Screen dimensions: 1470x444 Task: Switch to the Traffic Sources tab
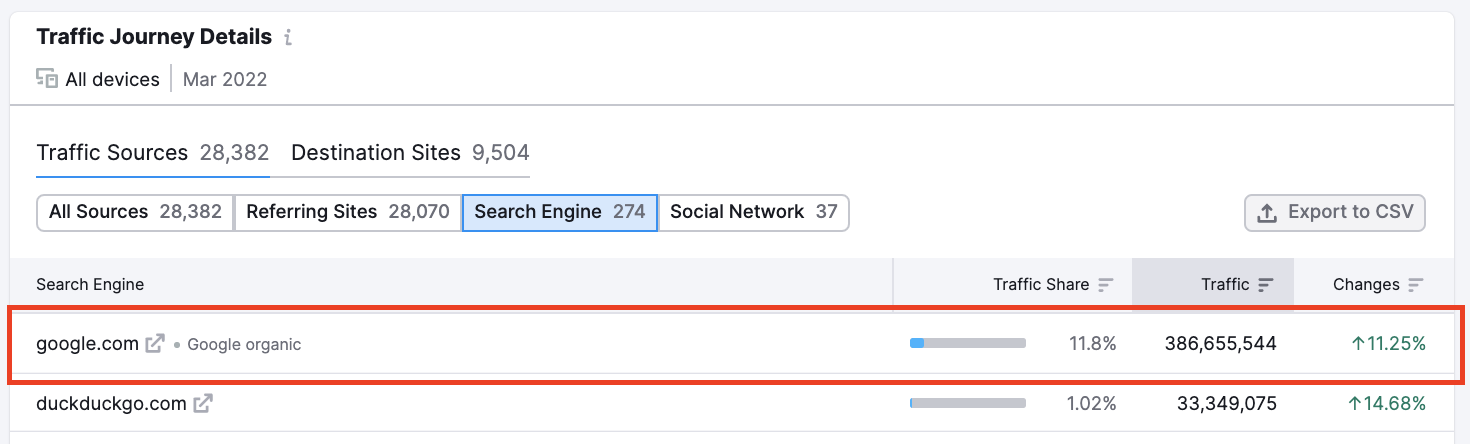point(152,153)
